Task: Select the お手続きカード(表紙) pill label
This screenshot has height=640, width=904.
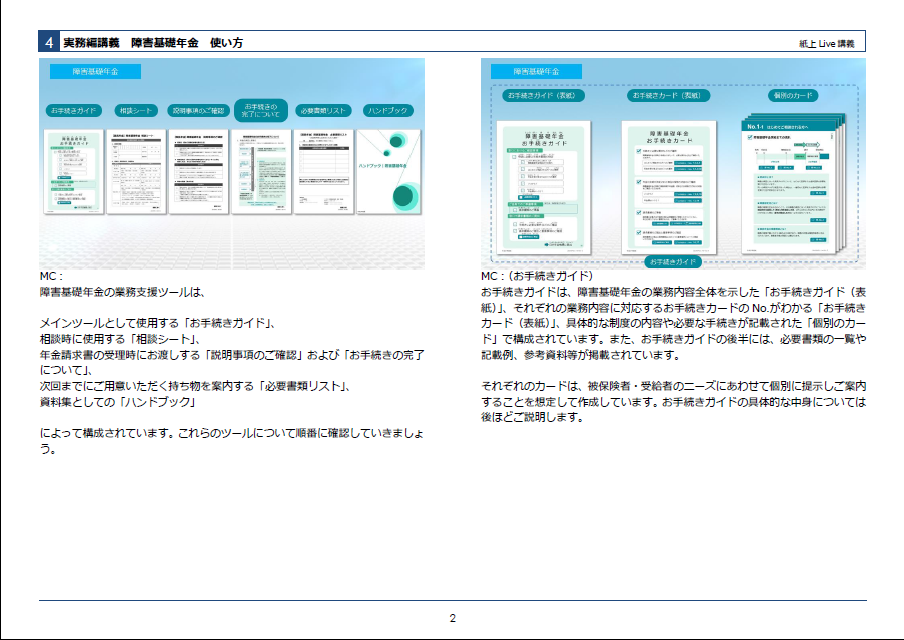Action: pyautogui.click(x=667, y=96)
